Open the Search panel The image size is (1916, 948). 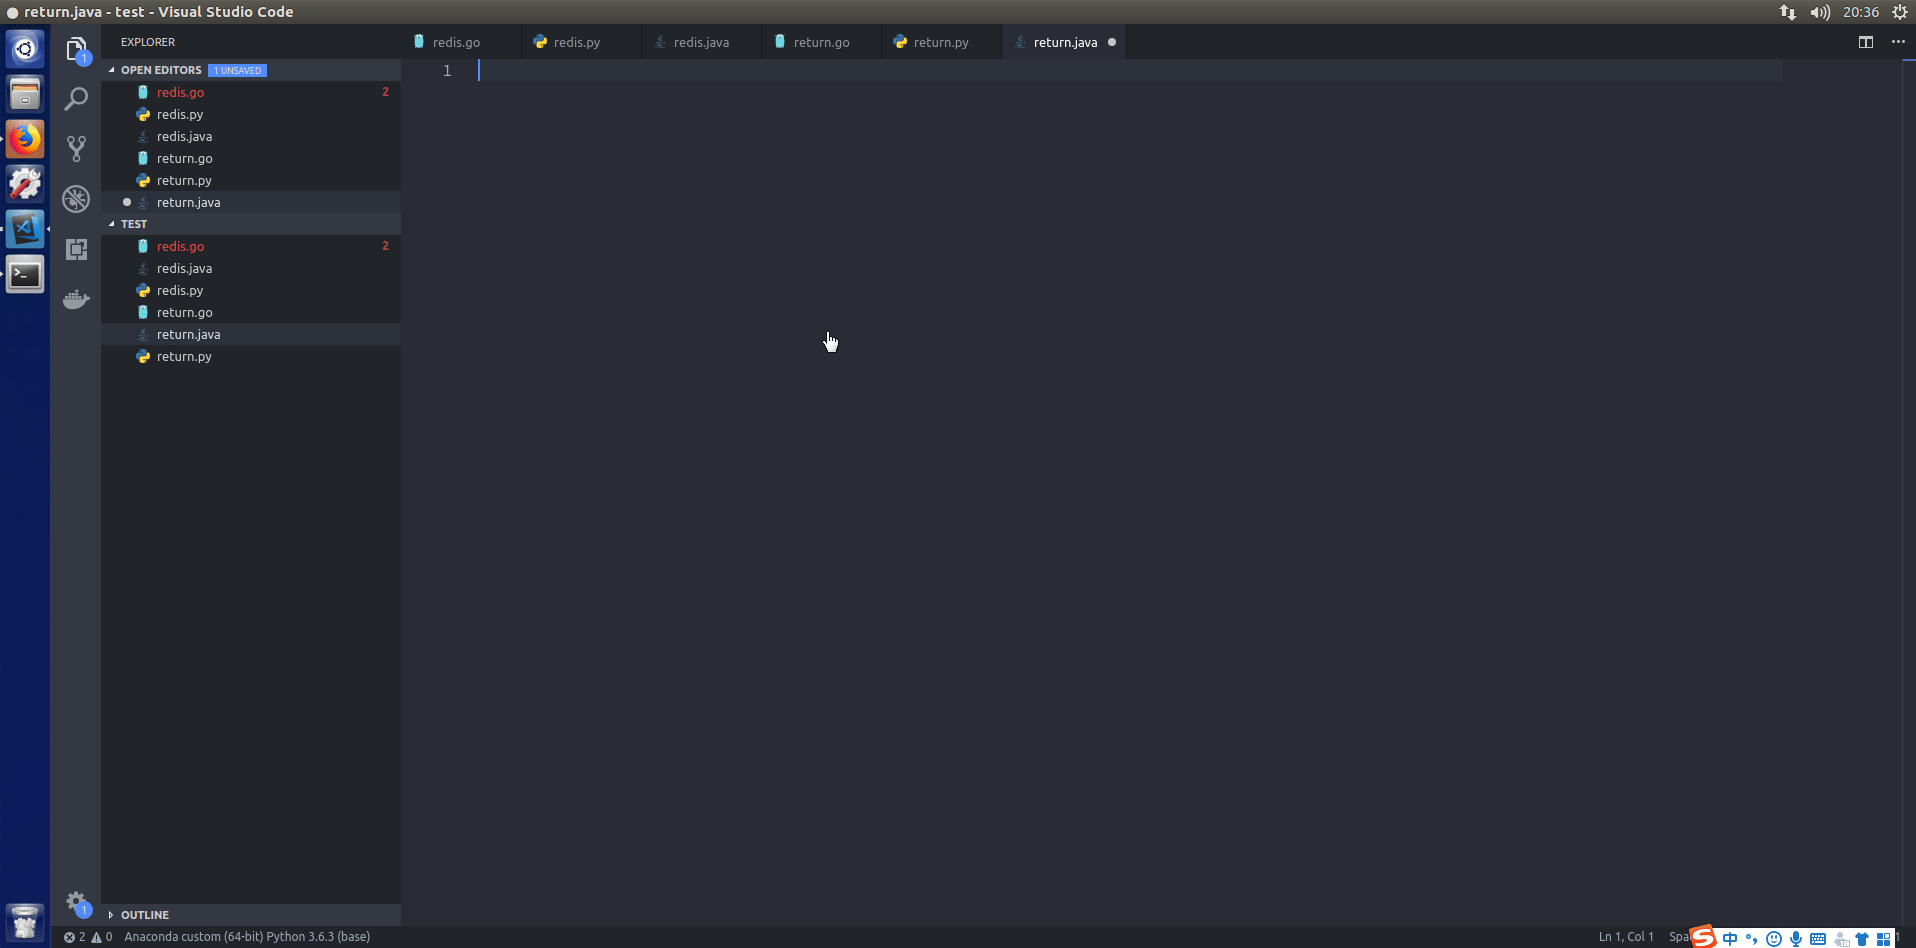[75, 98]
